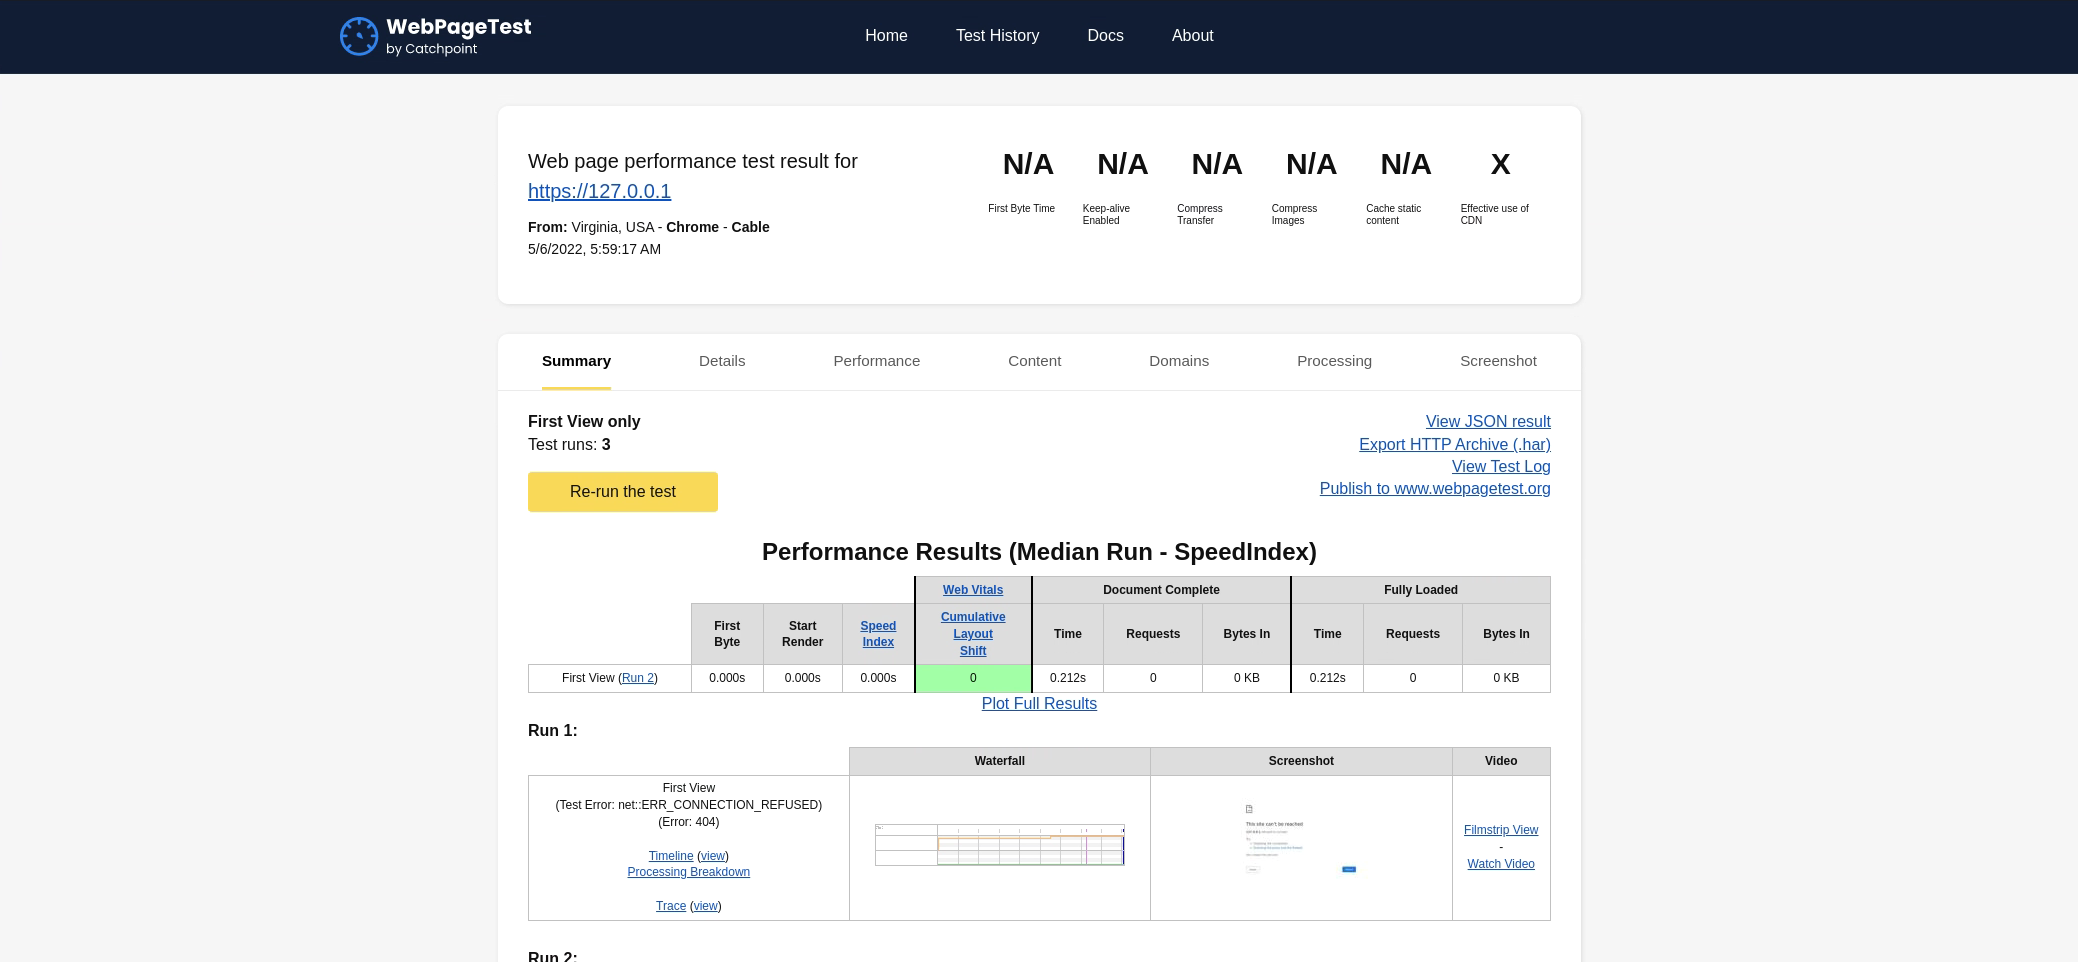Open the Run 1 waterfall thumbnail
This screenshot has height=962, width=2078.
pos(1000,845)
